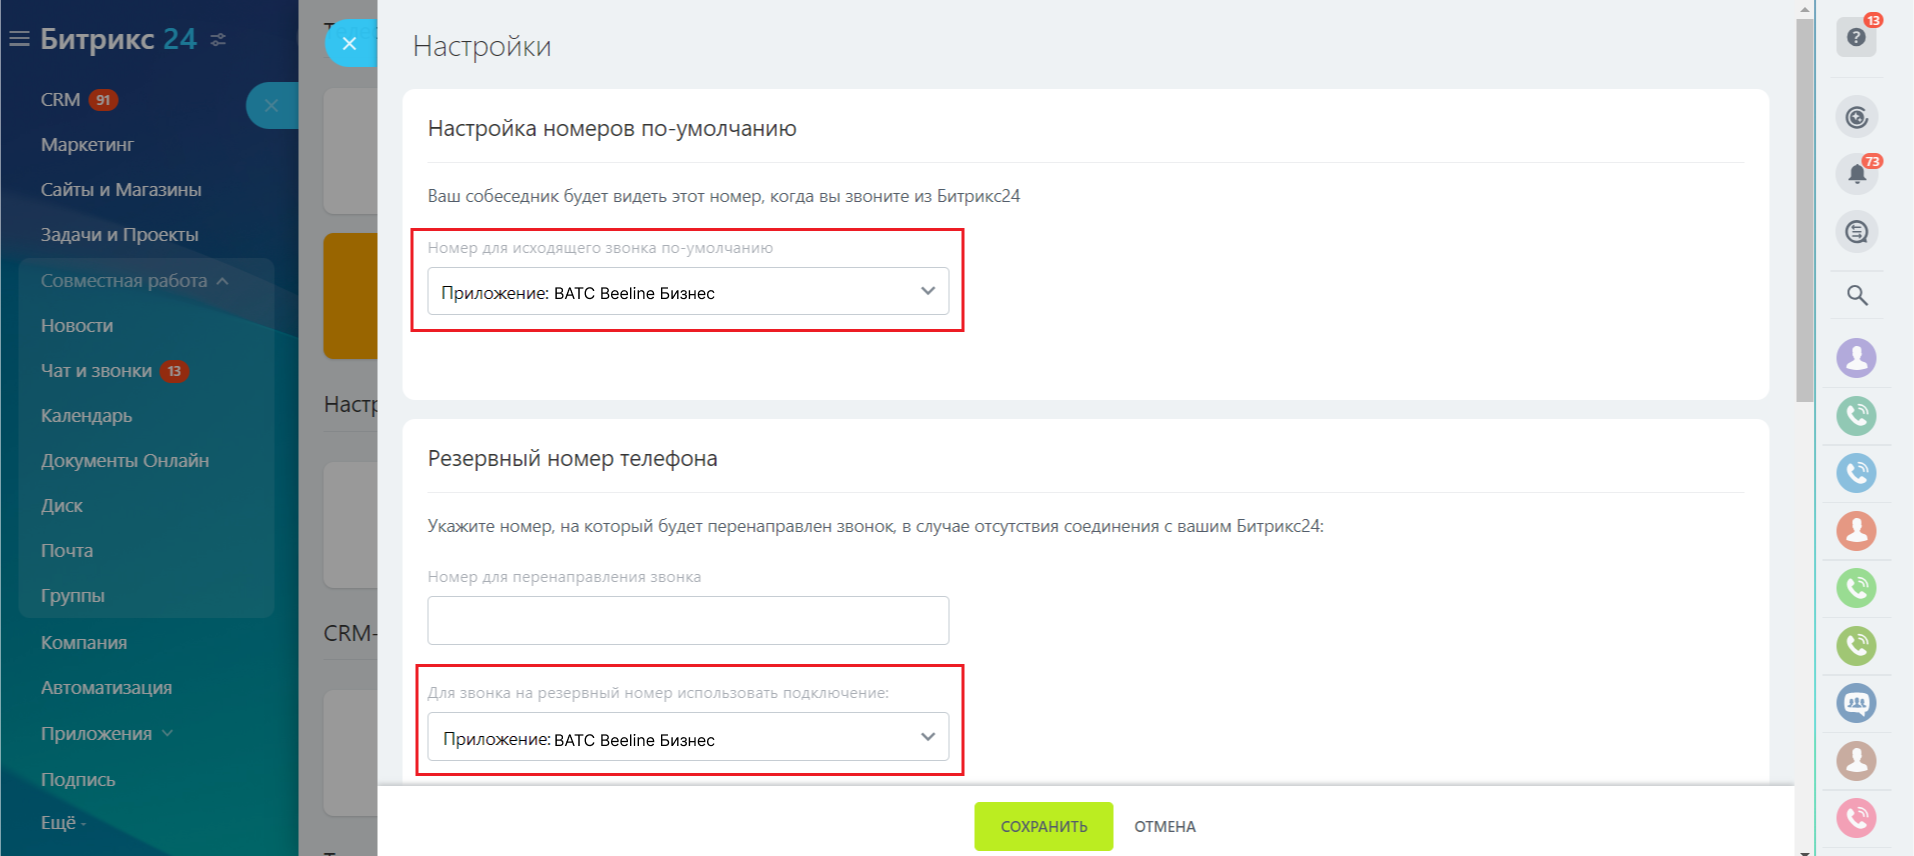1914x856 pixels.
Task: Close the Настройки slider panel
Action: [349, 43]
